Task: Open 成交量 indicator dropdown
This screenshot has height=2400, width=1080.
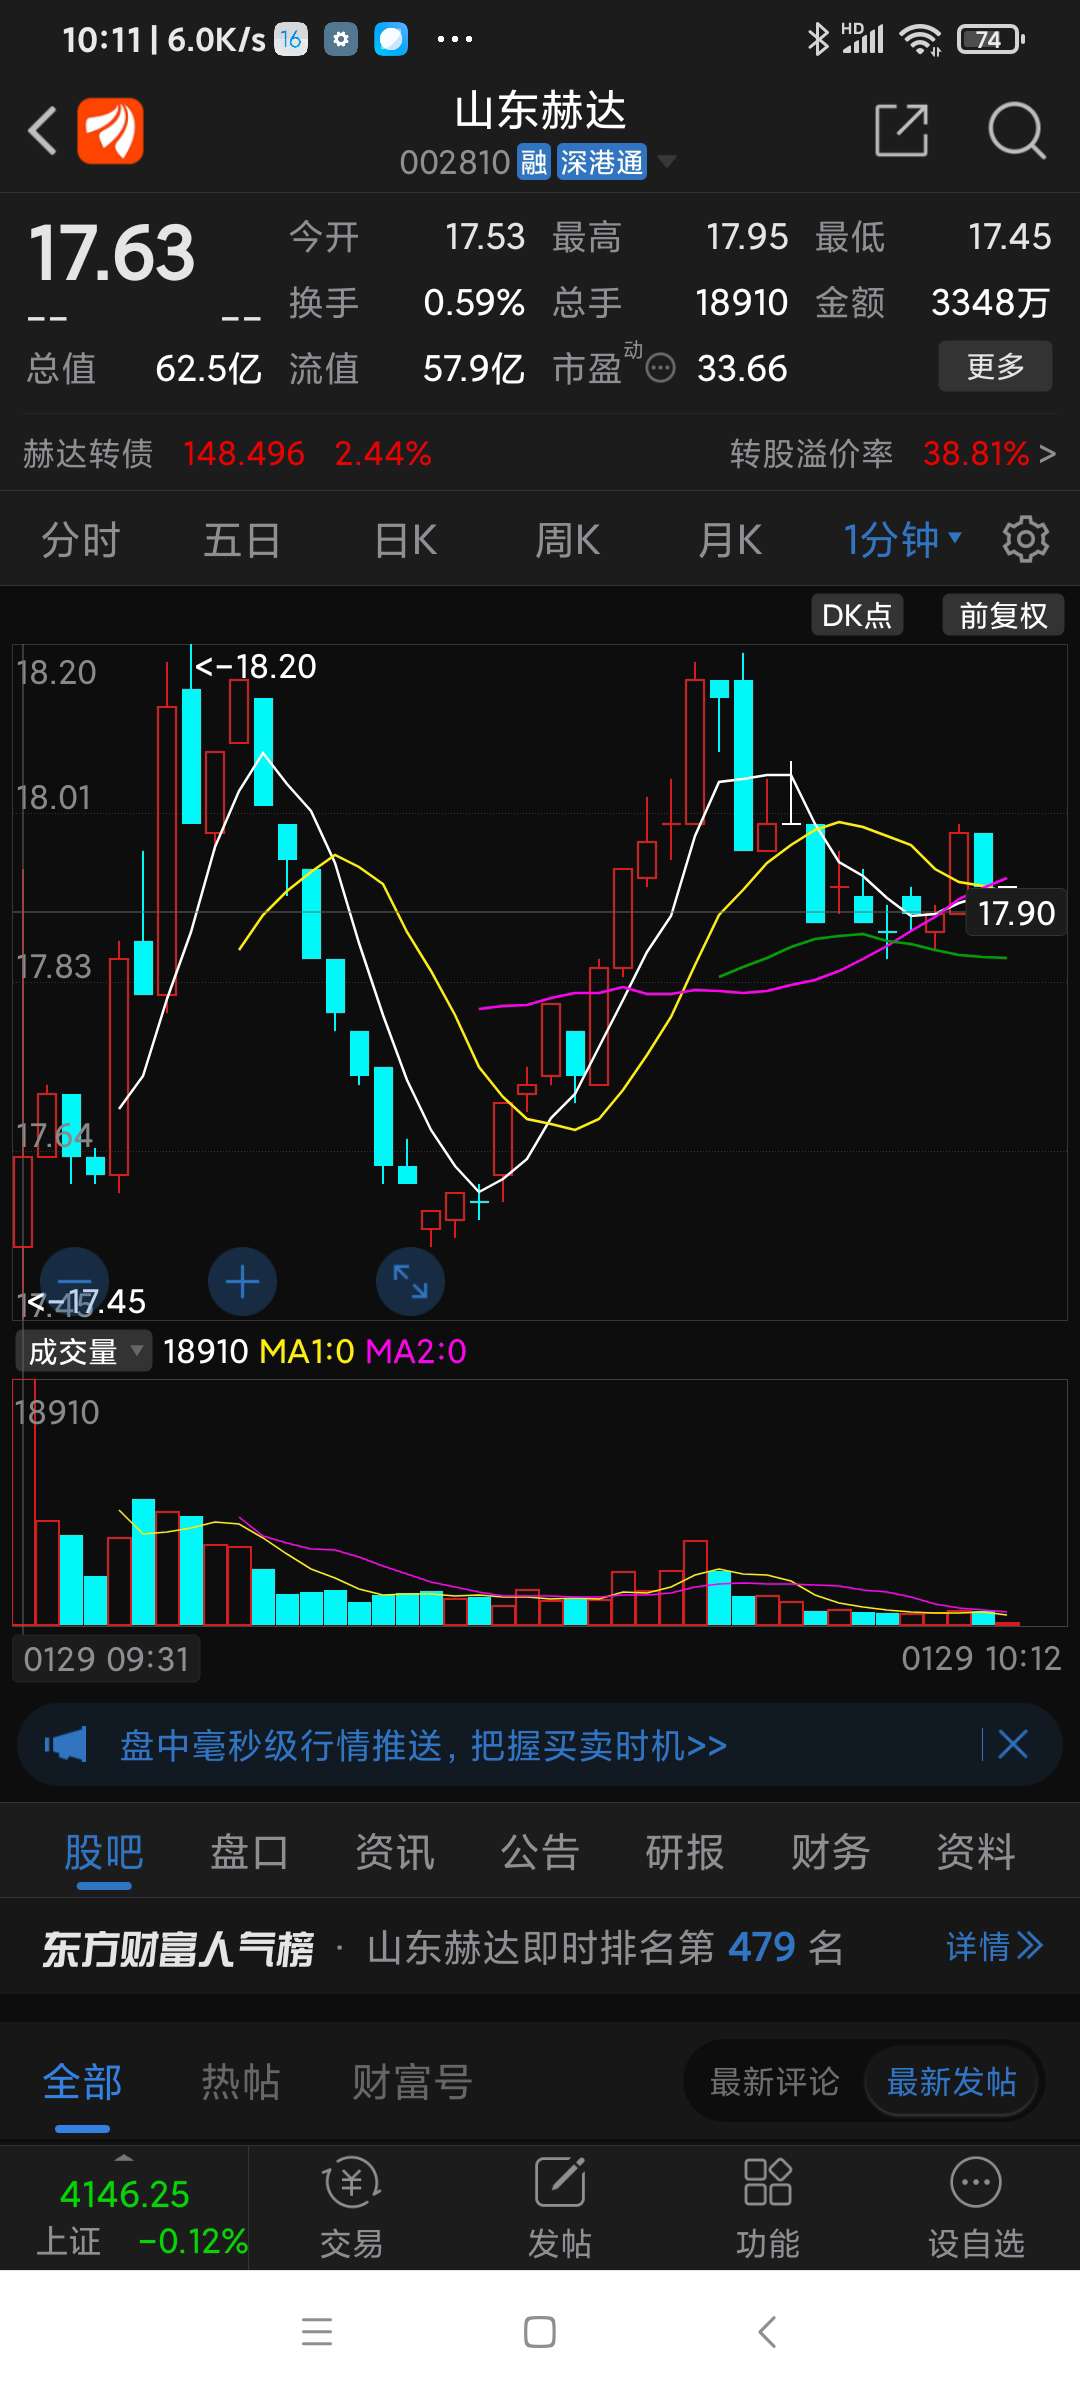Action: [x=84, y=1351]
